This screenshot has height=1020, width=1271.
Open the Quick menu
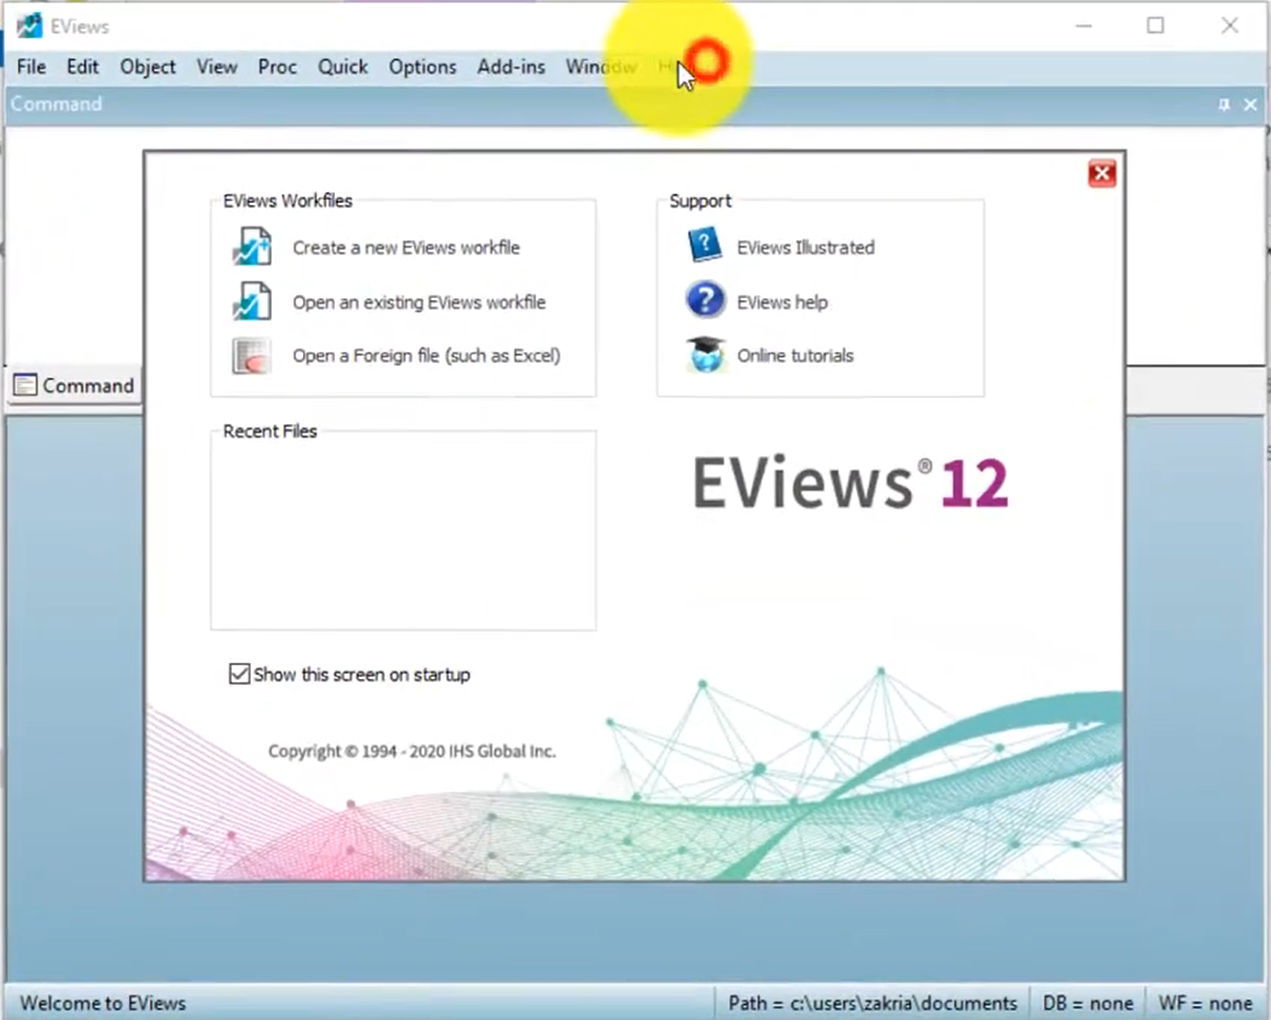click(342, 67)
